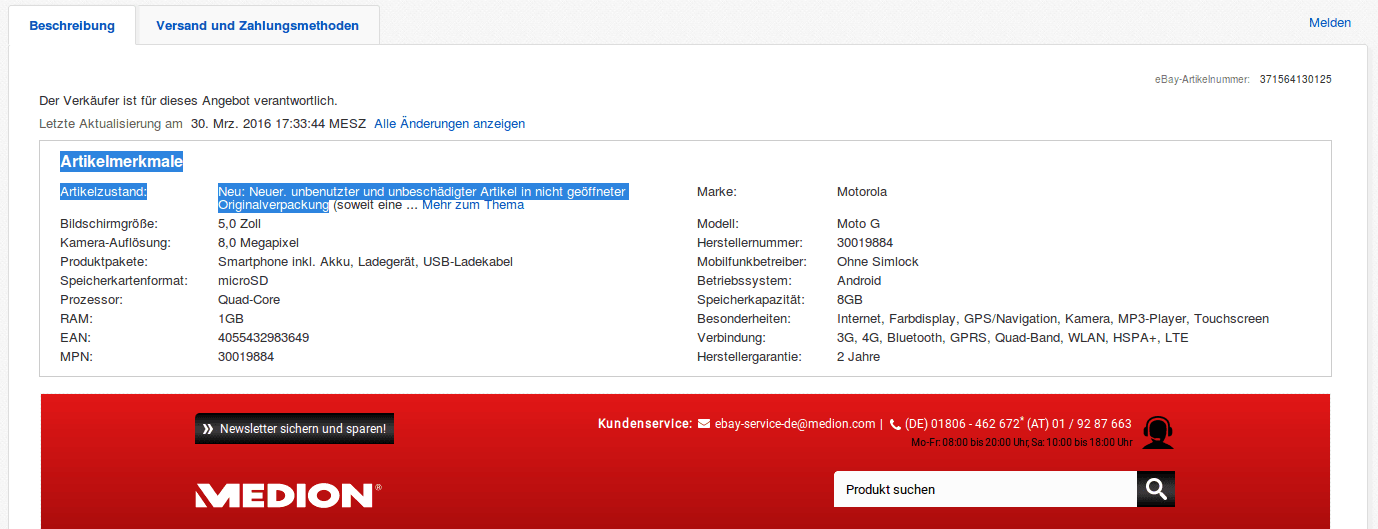
Task: Select the eBay-Artikelnummer 371564130125
Action: pyautogui.click(x=1295, y=79)
